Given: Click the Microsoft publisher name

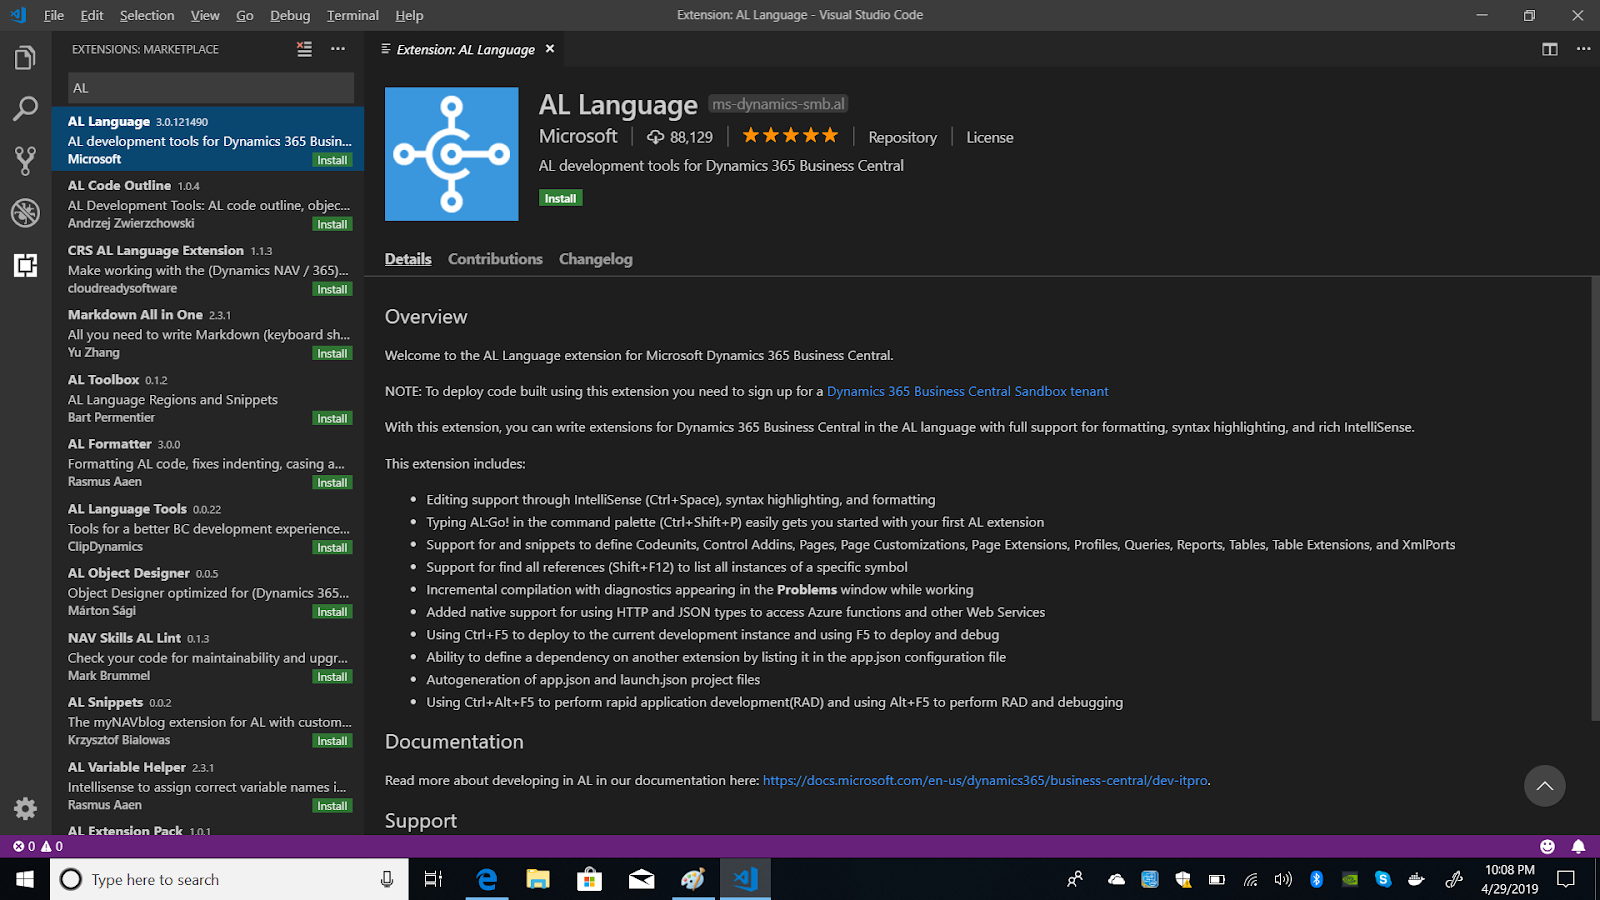Looking at the screenshot, I should (578, 136).
